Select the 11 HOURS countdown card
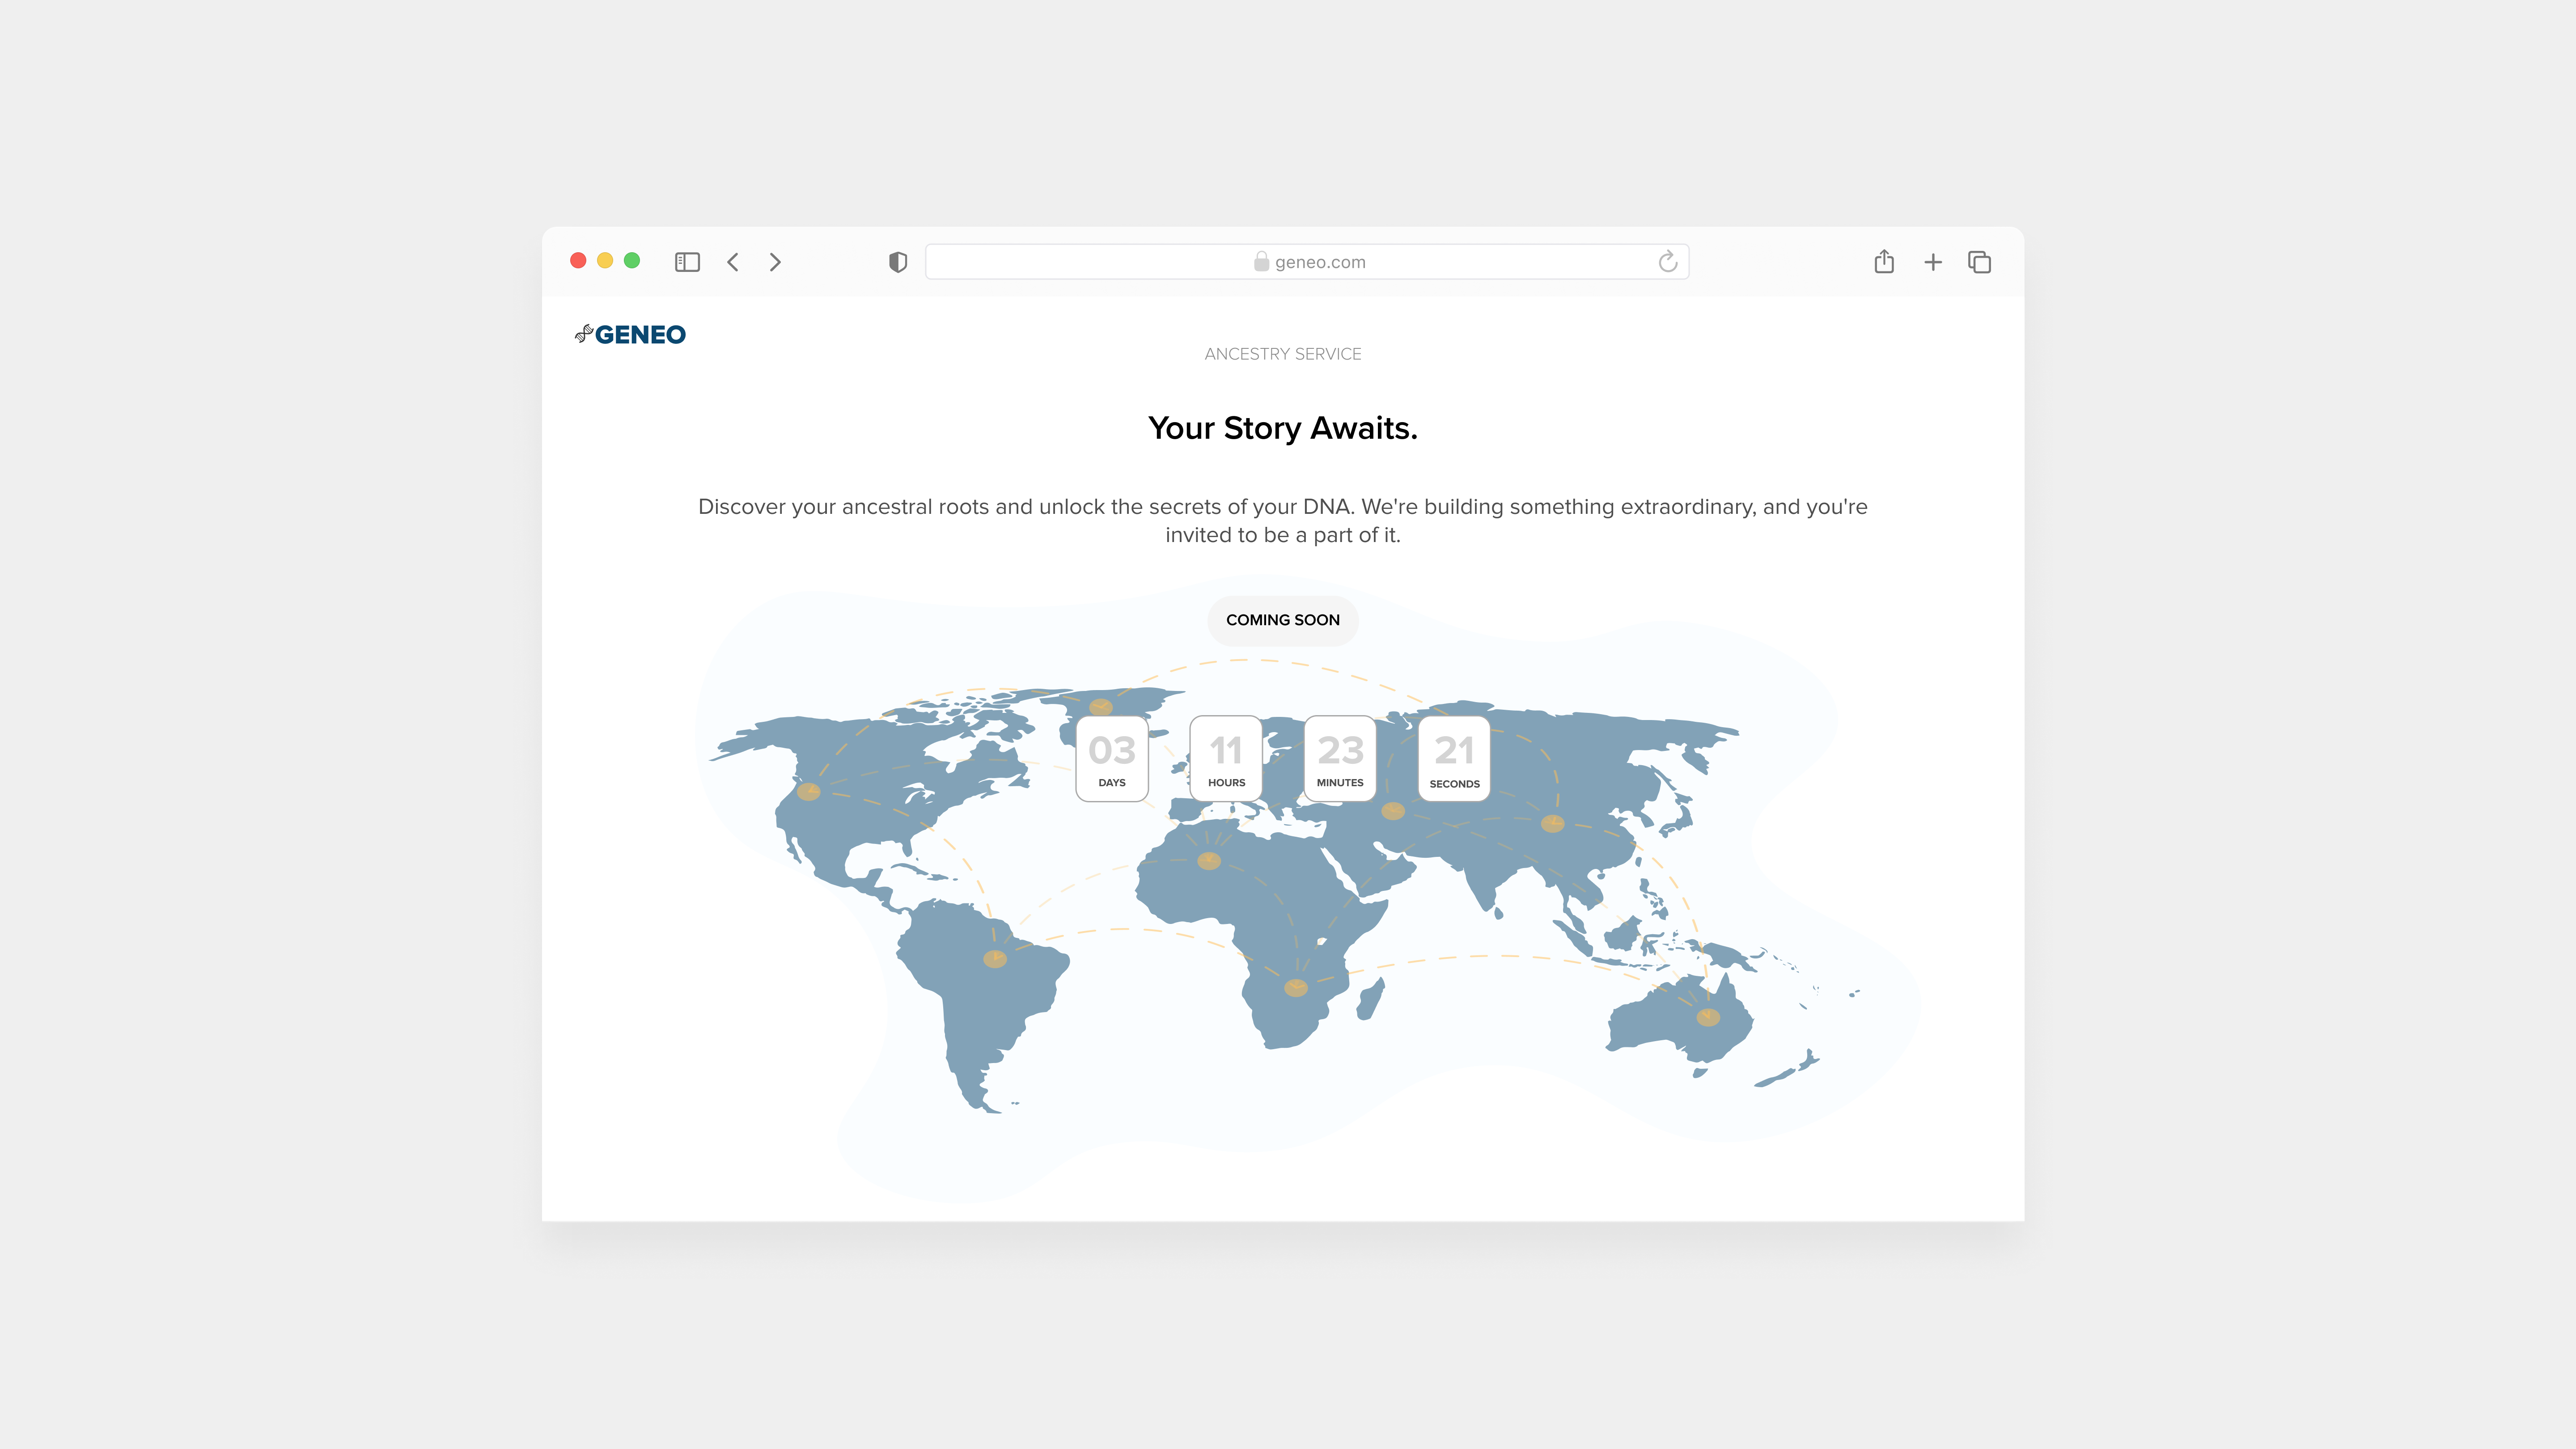 (1226, 759)
